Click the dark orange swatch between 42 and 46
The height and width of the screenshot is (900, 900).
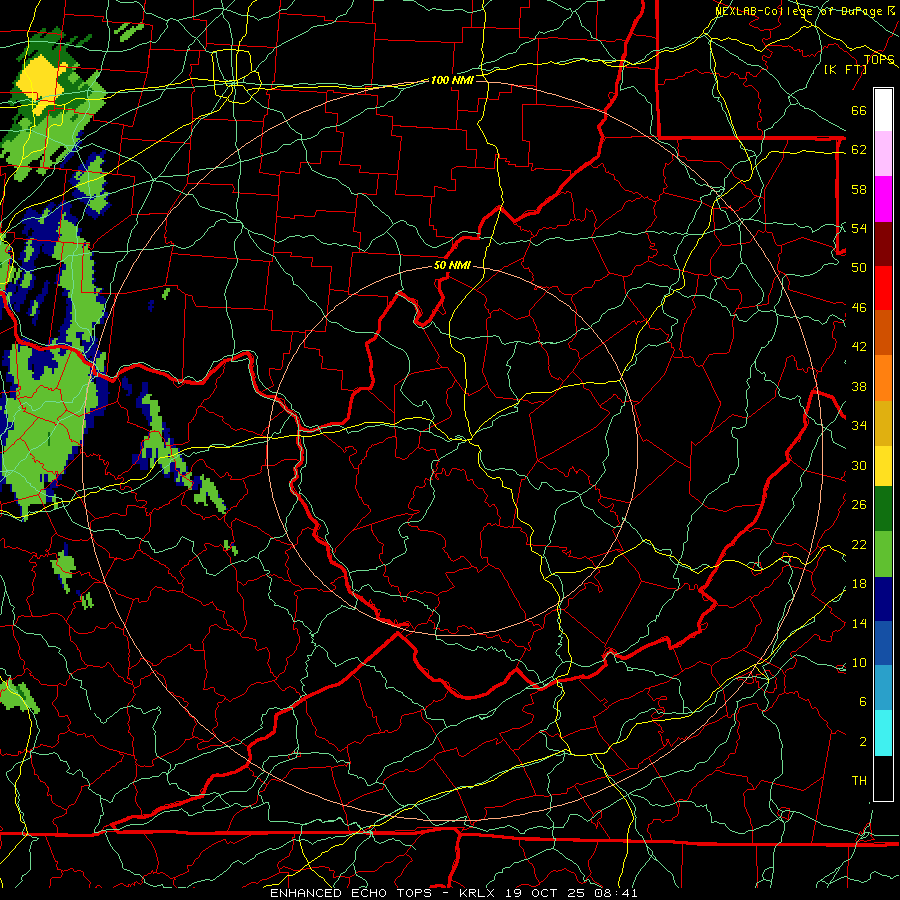[883, 333]
